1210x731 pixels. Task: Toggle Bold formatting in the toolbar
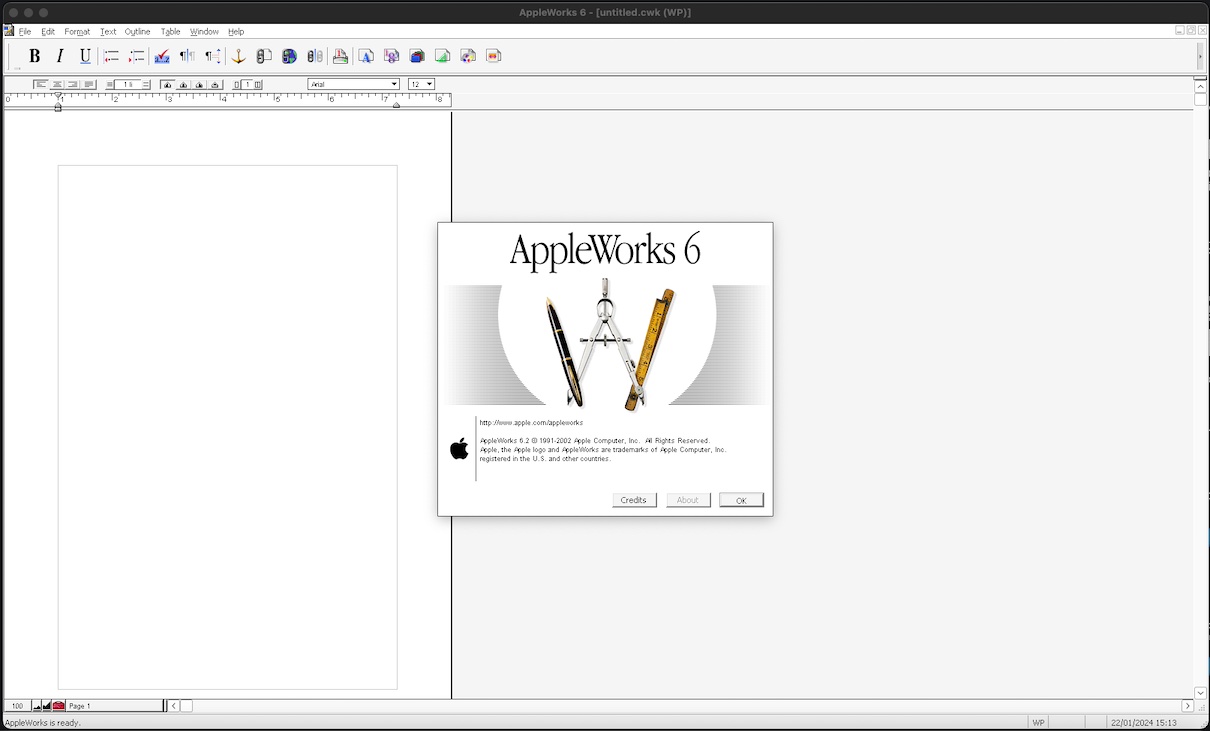pos(34,57)
